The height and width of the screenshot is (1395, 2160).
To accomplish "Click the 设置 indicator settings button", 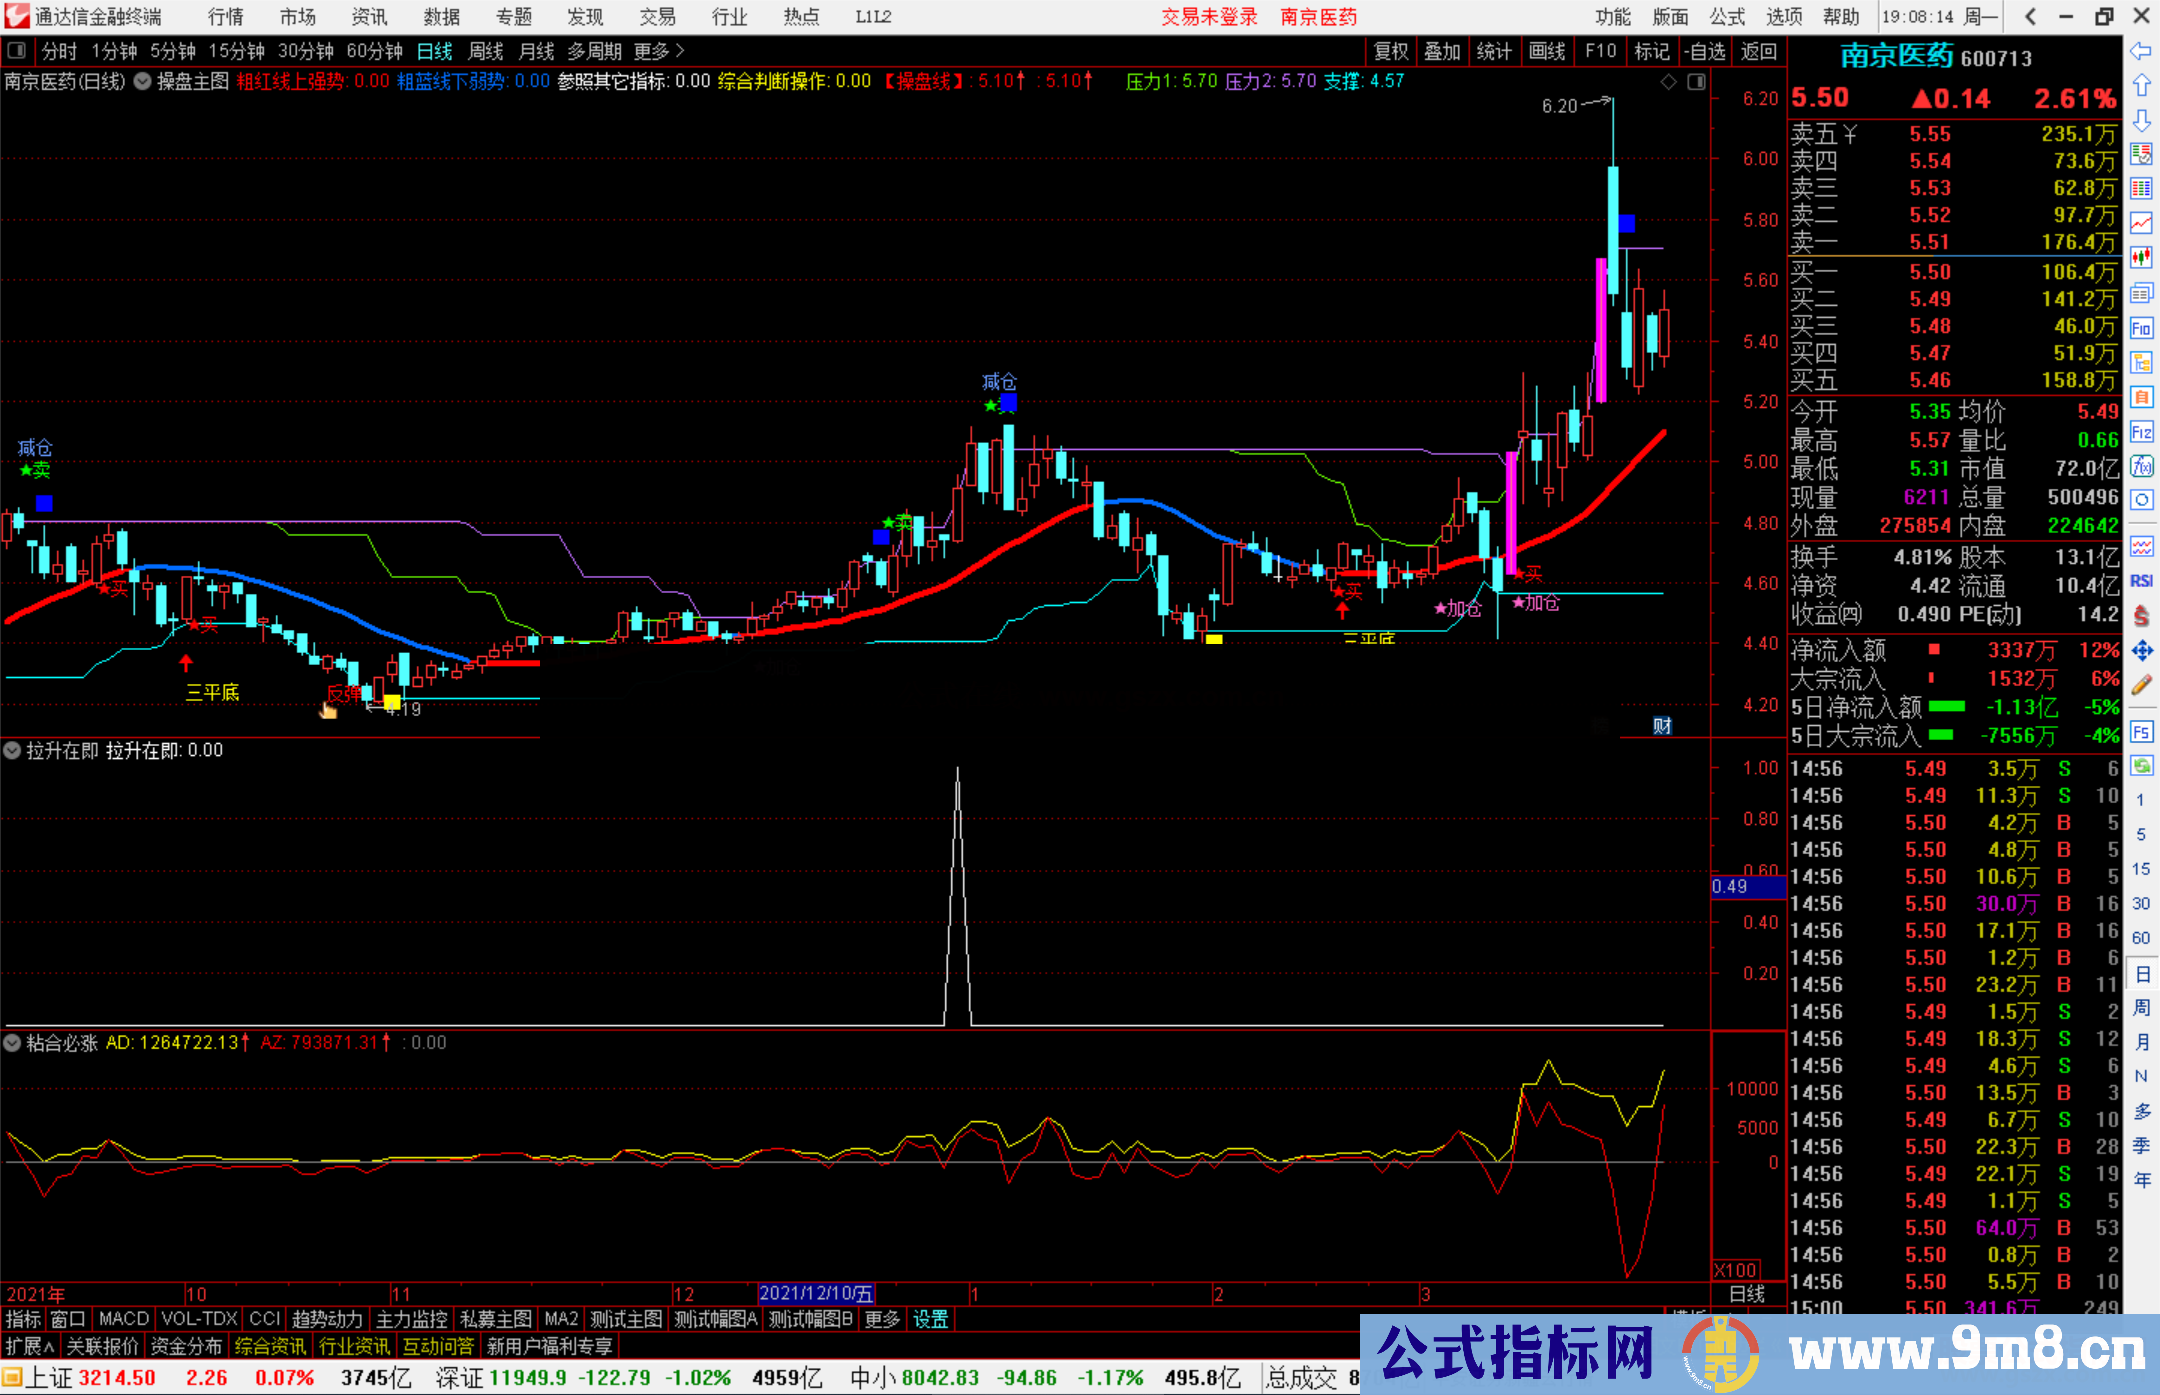I will click(x=930, y=1319).
